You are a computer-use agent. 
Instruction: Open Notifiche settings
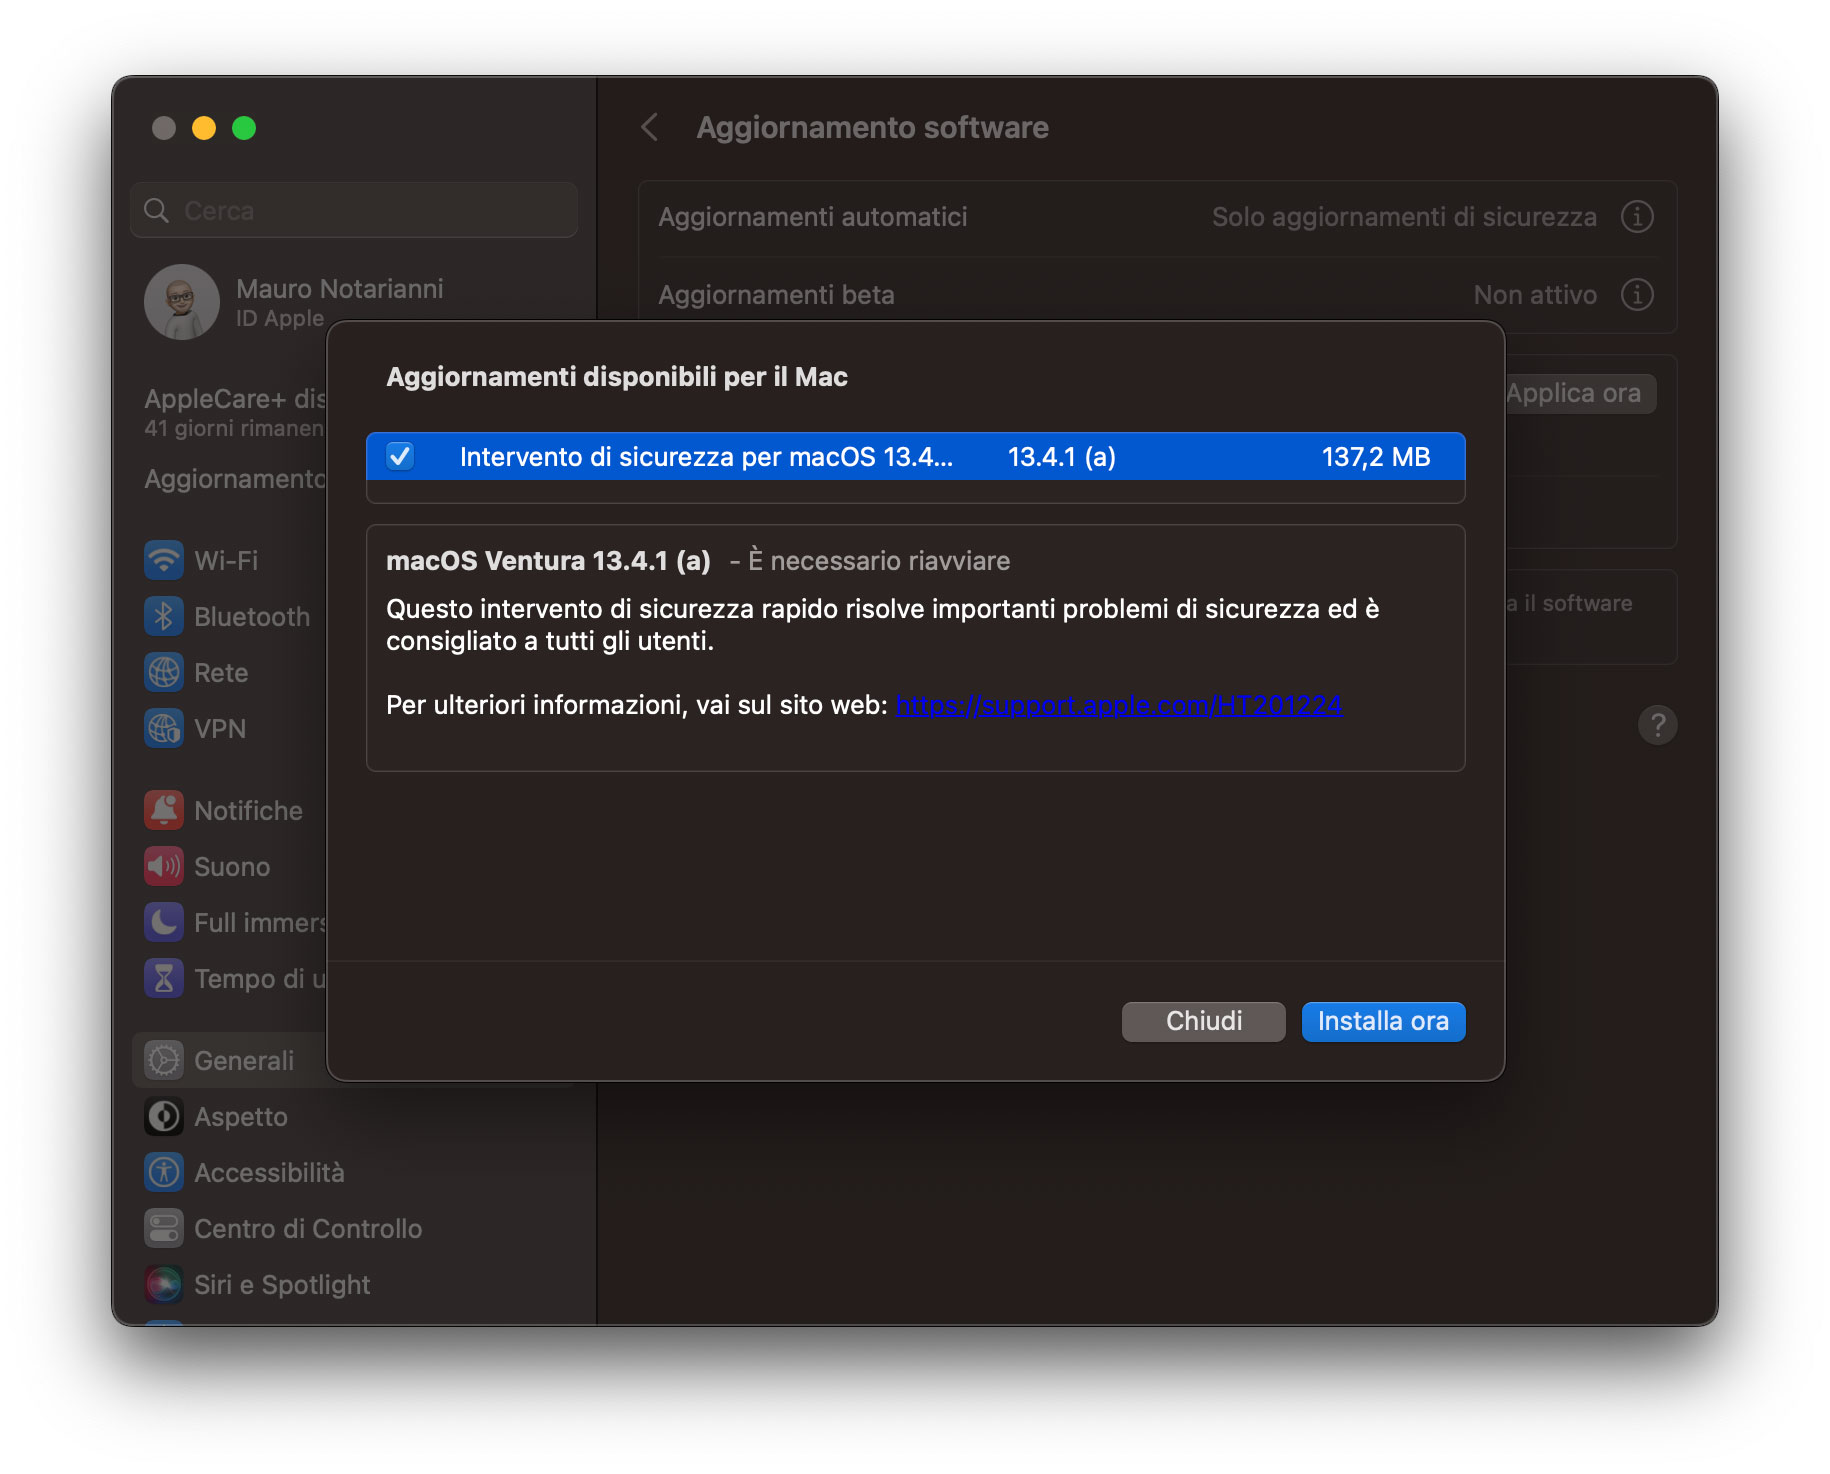164,810
